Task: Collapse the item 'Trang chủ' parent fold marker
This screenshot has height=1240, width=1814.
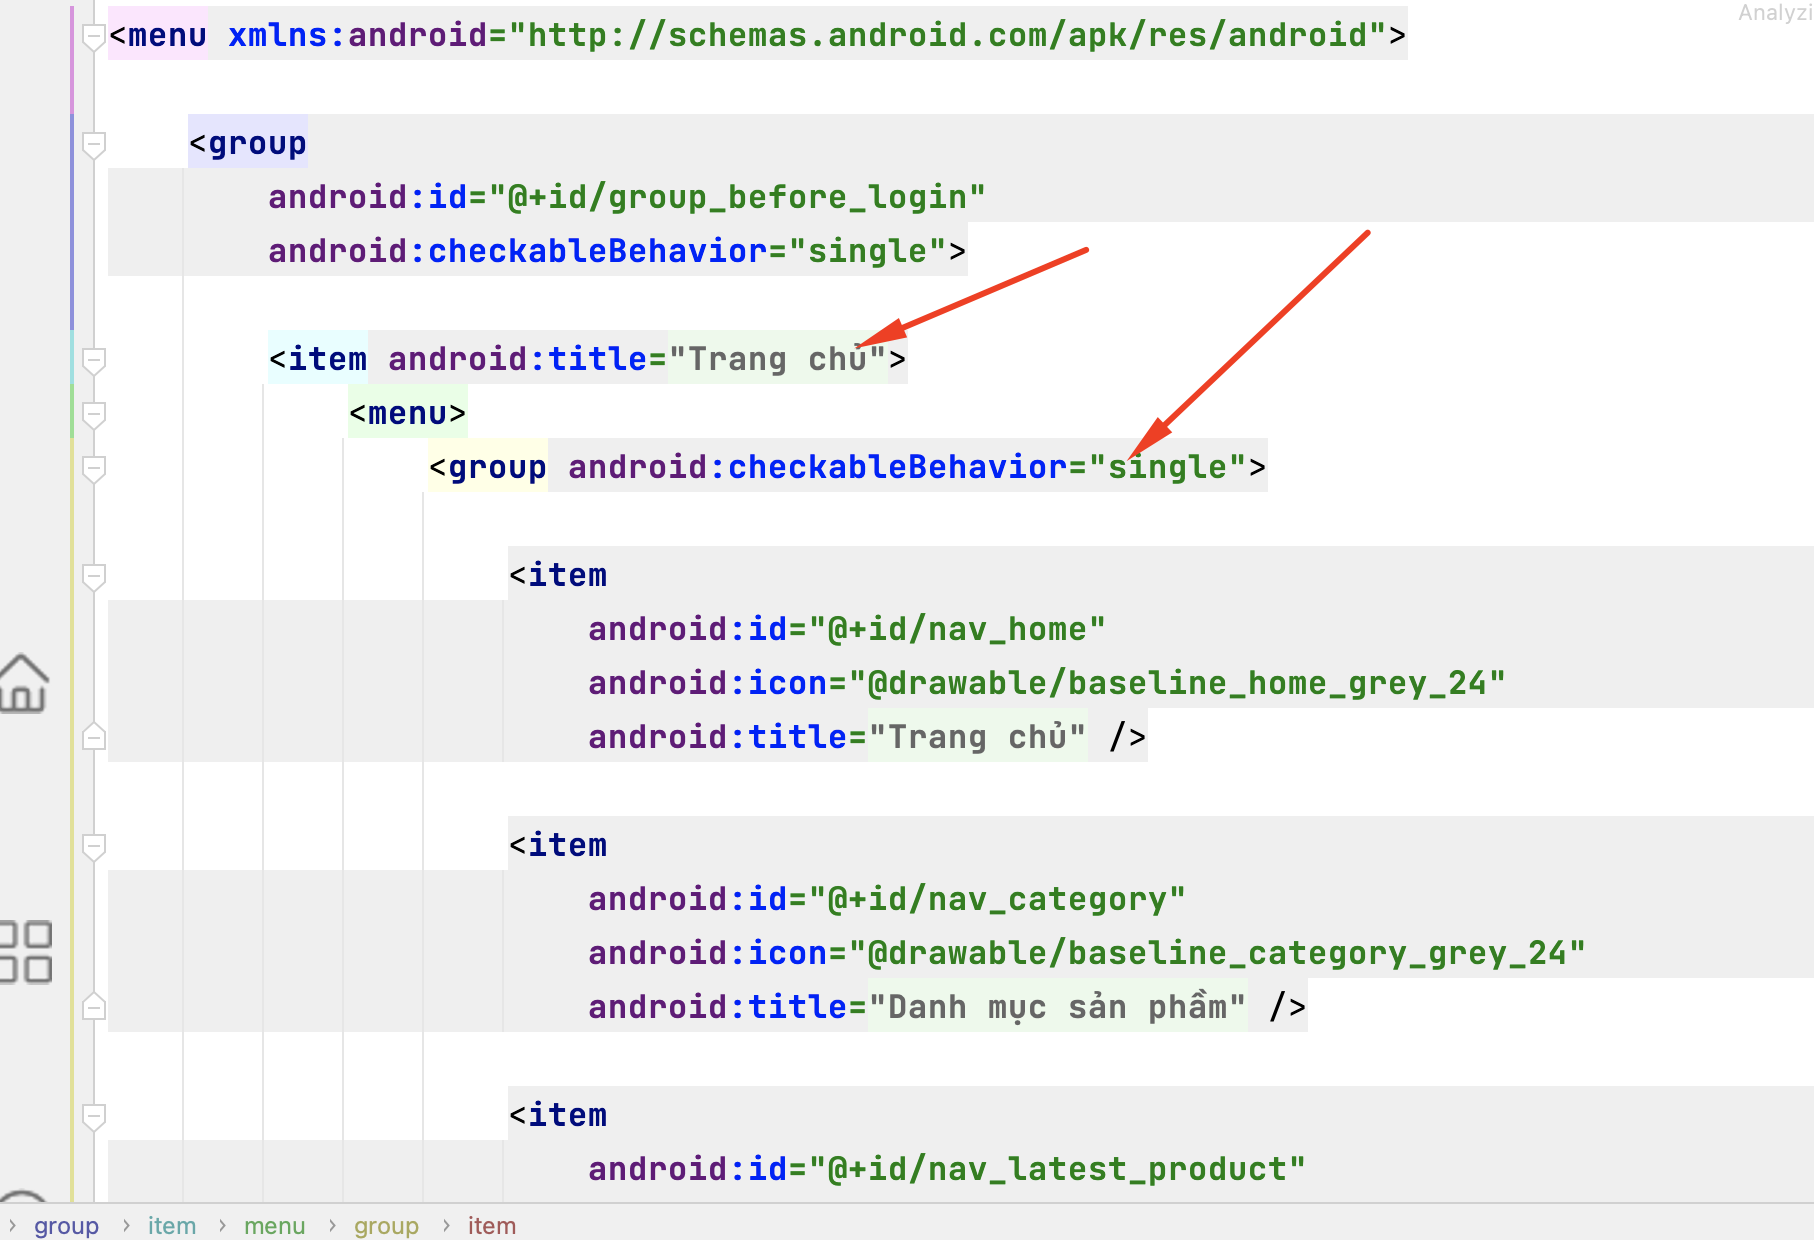Action: [x=93, y=361]
